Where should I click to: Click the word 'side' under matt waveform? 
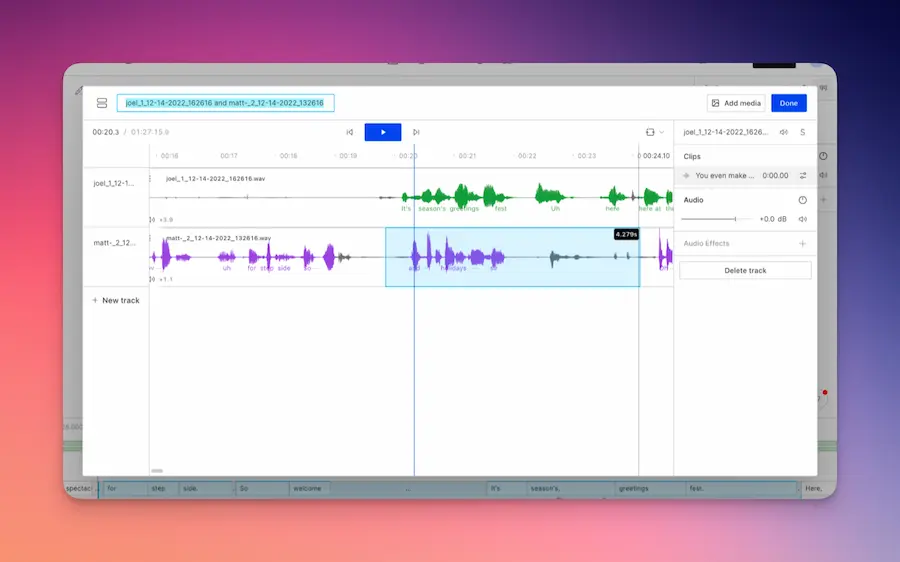pos(284,268)
